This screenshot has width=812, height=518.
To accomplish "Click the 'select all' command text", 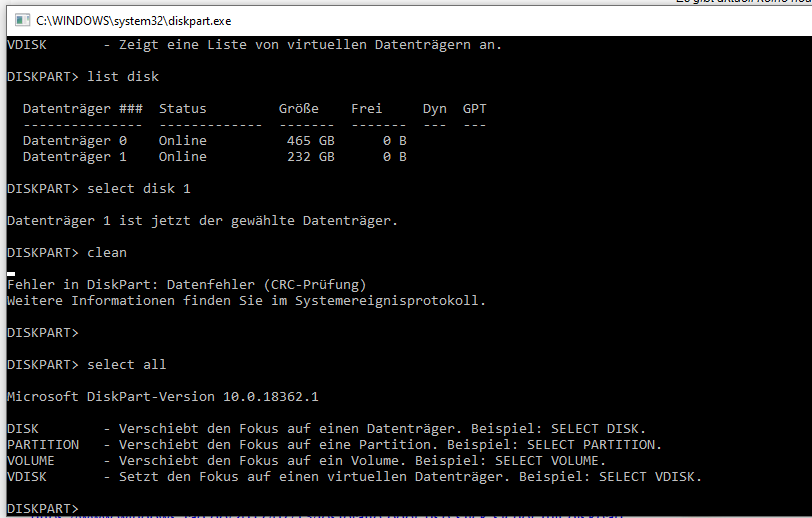I will 127,364.
